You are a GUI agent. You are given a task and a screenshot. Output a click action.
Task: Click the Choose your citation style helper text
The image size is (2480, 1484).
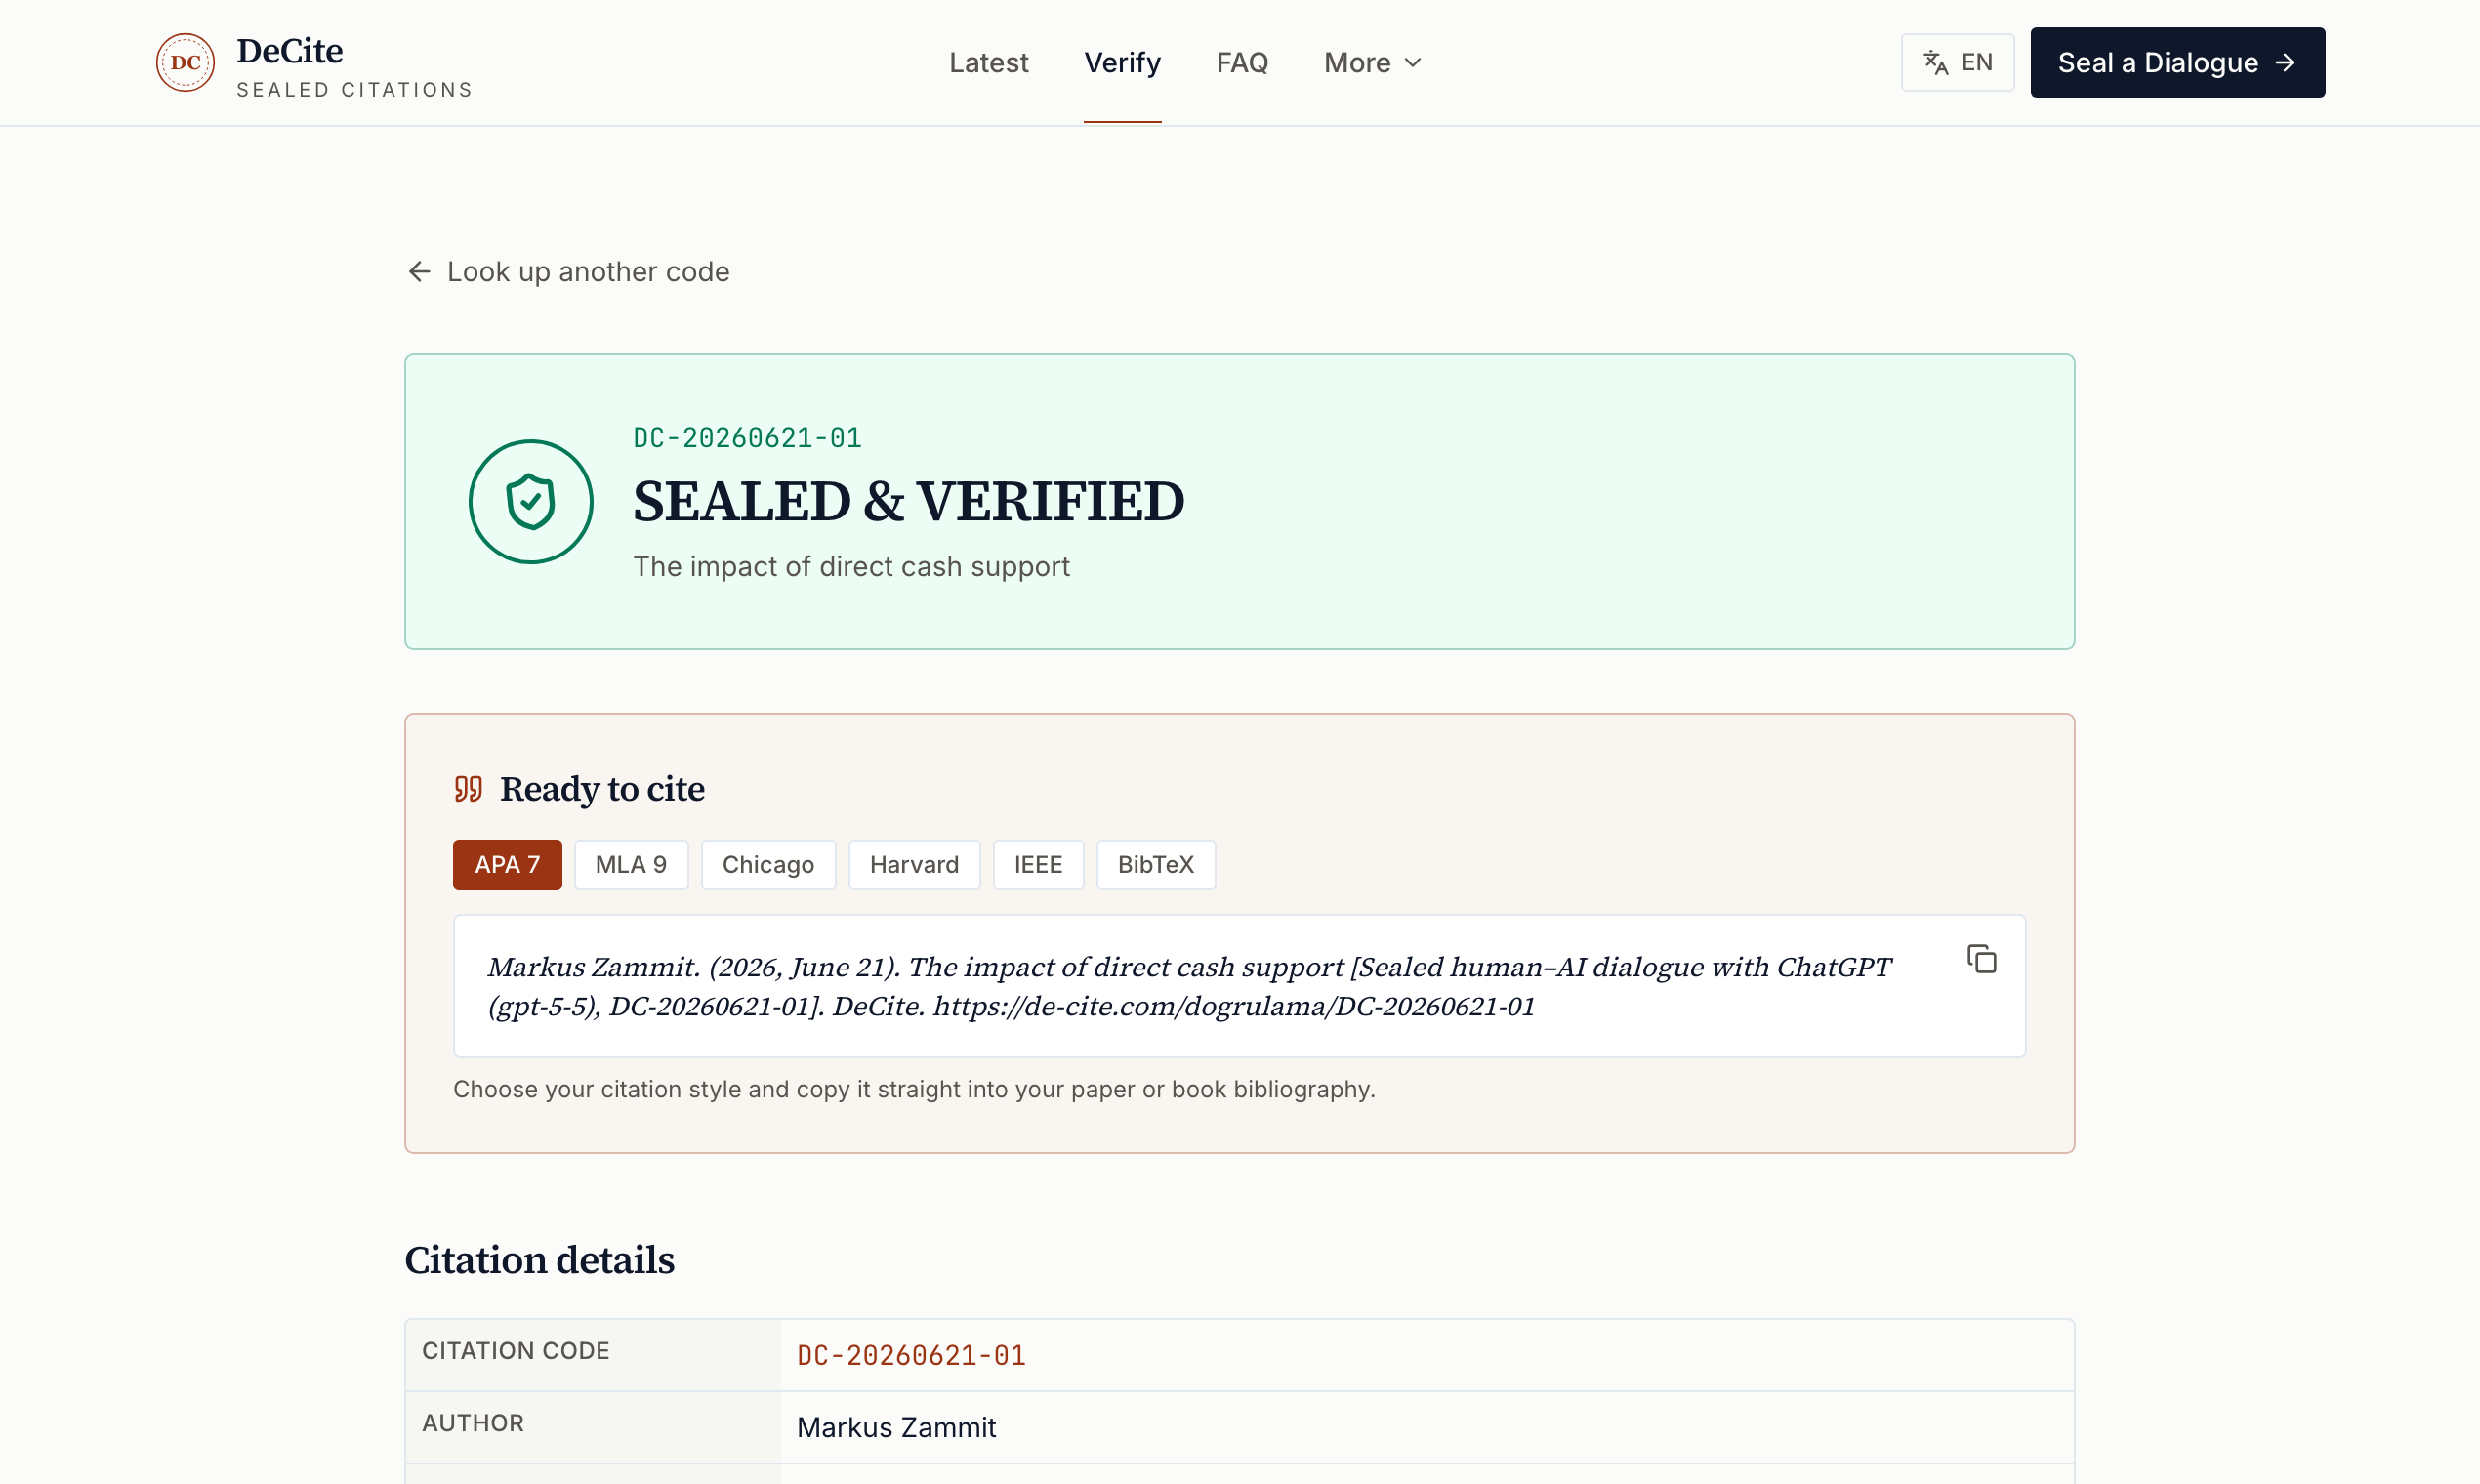point(914,1089)
